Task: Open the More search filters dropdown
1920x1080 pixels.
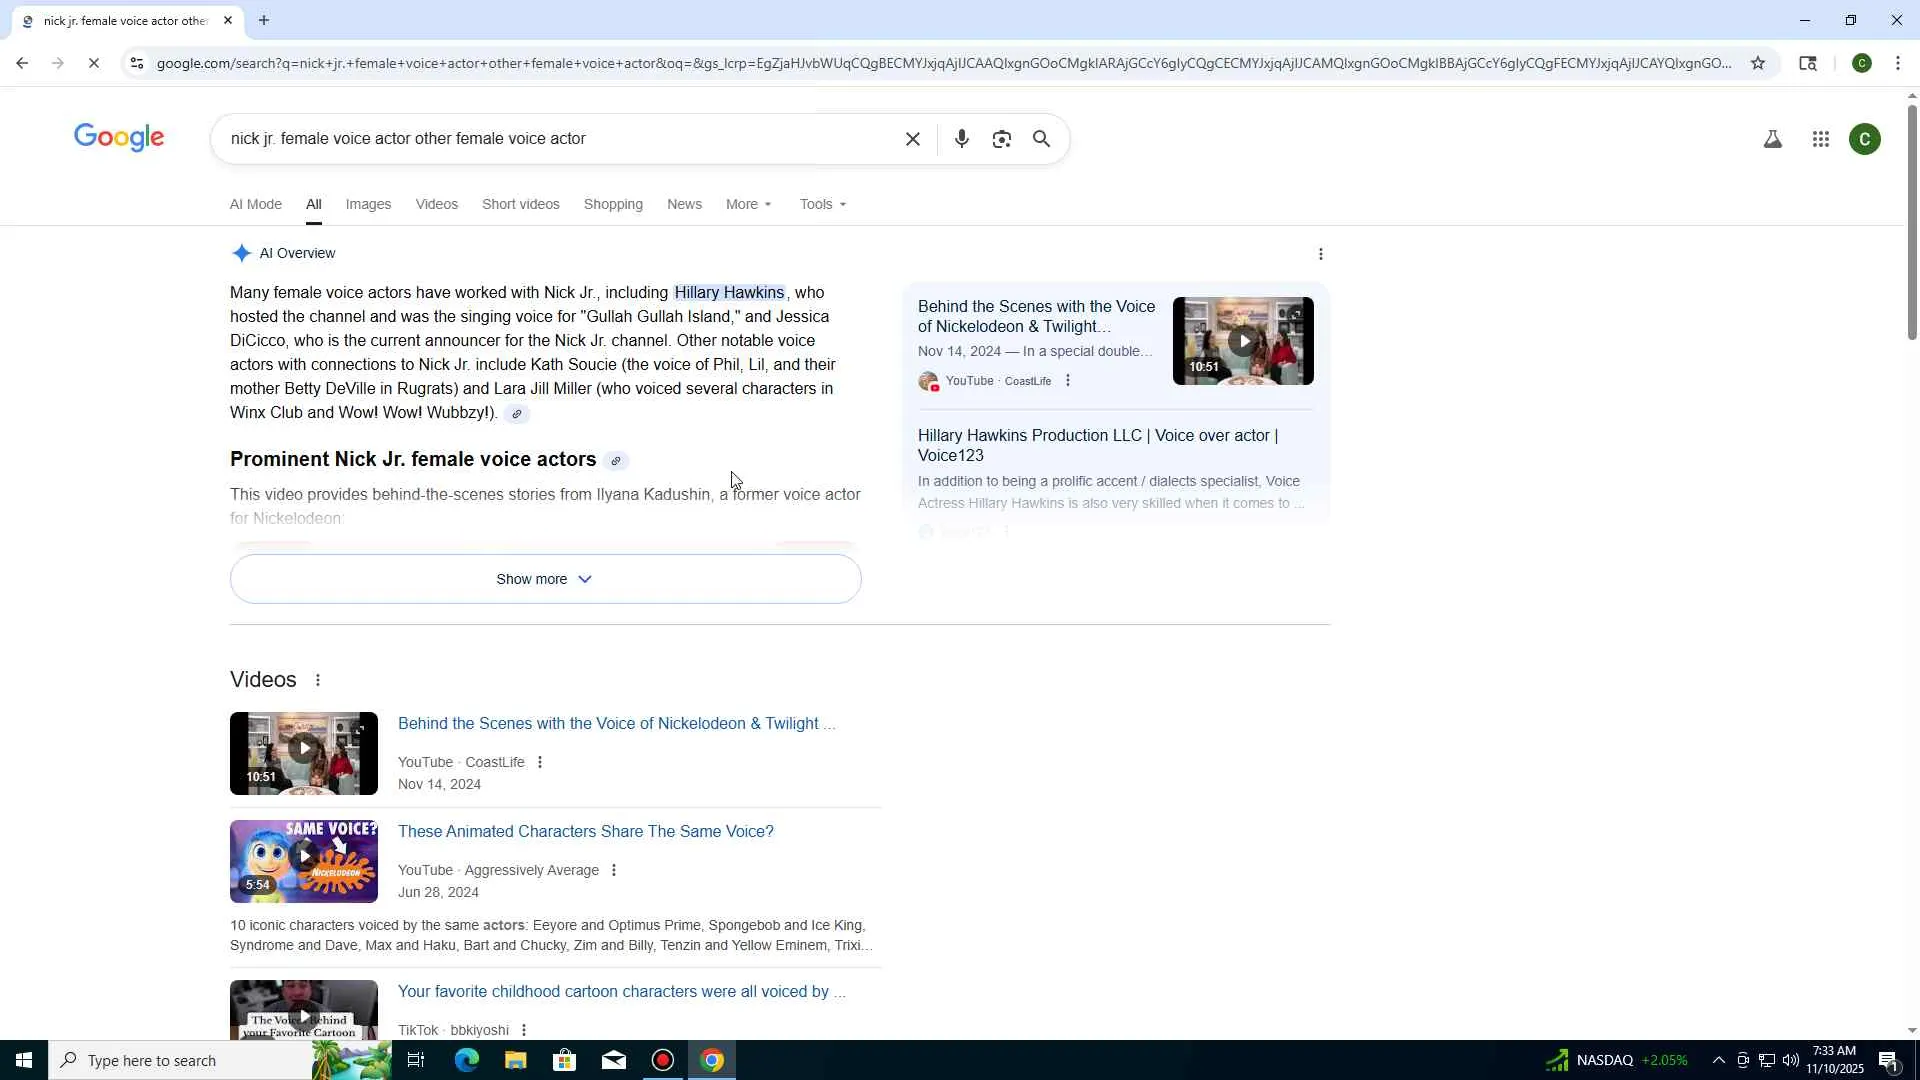Action: click(748, 204)
